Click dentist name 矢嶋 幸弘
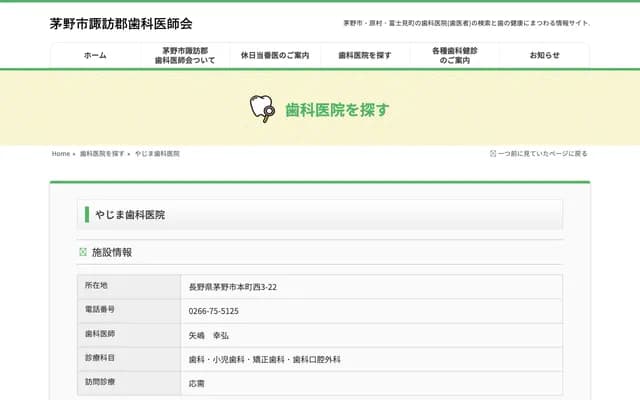 (x=209, y=336)
